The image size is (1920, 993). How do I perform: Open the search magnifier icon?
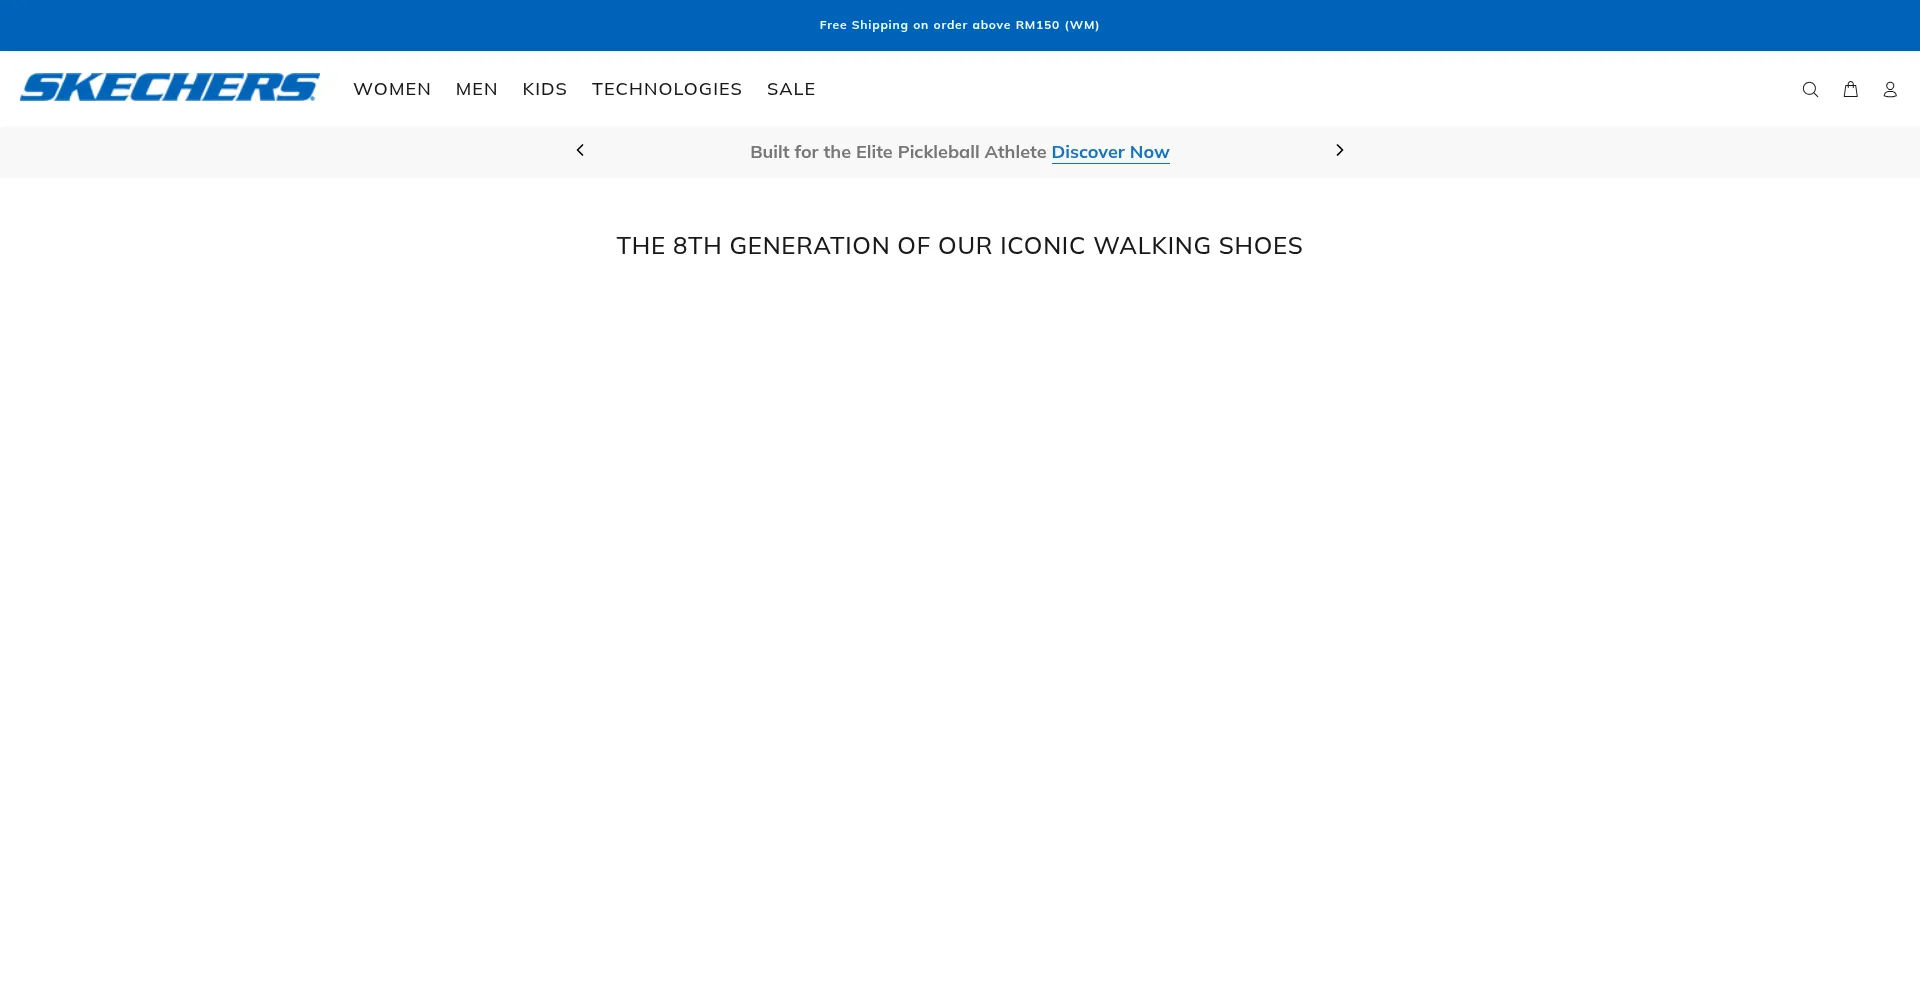click(1810, 90)
